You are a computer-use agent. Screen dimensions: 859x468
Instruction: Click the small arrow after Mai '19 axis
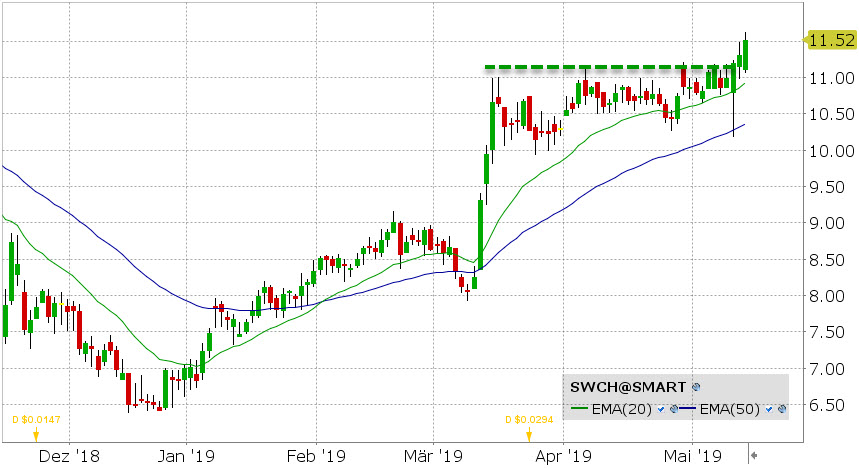click(x=754, y=455)
